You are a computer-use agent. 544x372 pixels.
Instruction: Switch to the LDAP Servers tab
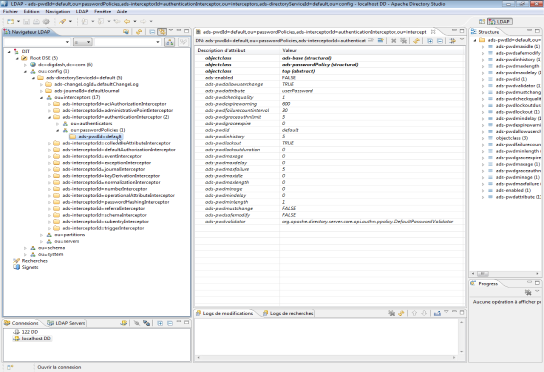(x=66, y=323)
